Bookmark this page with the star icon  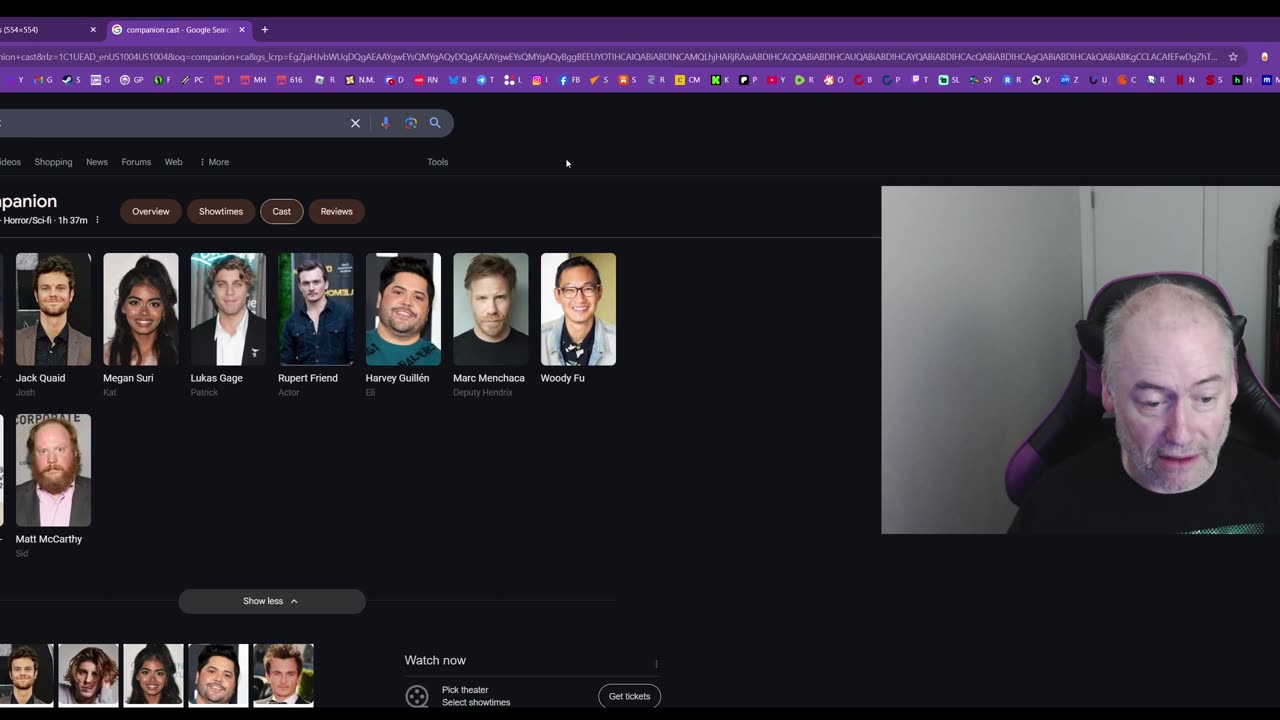[x=1233, y=57]
